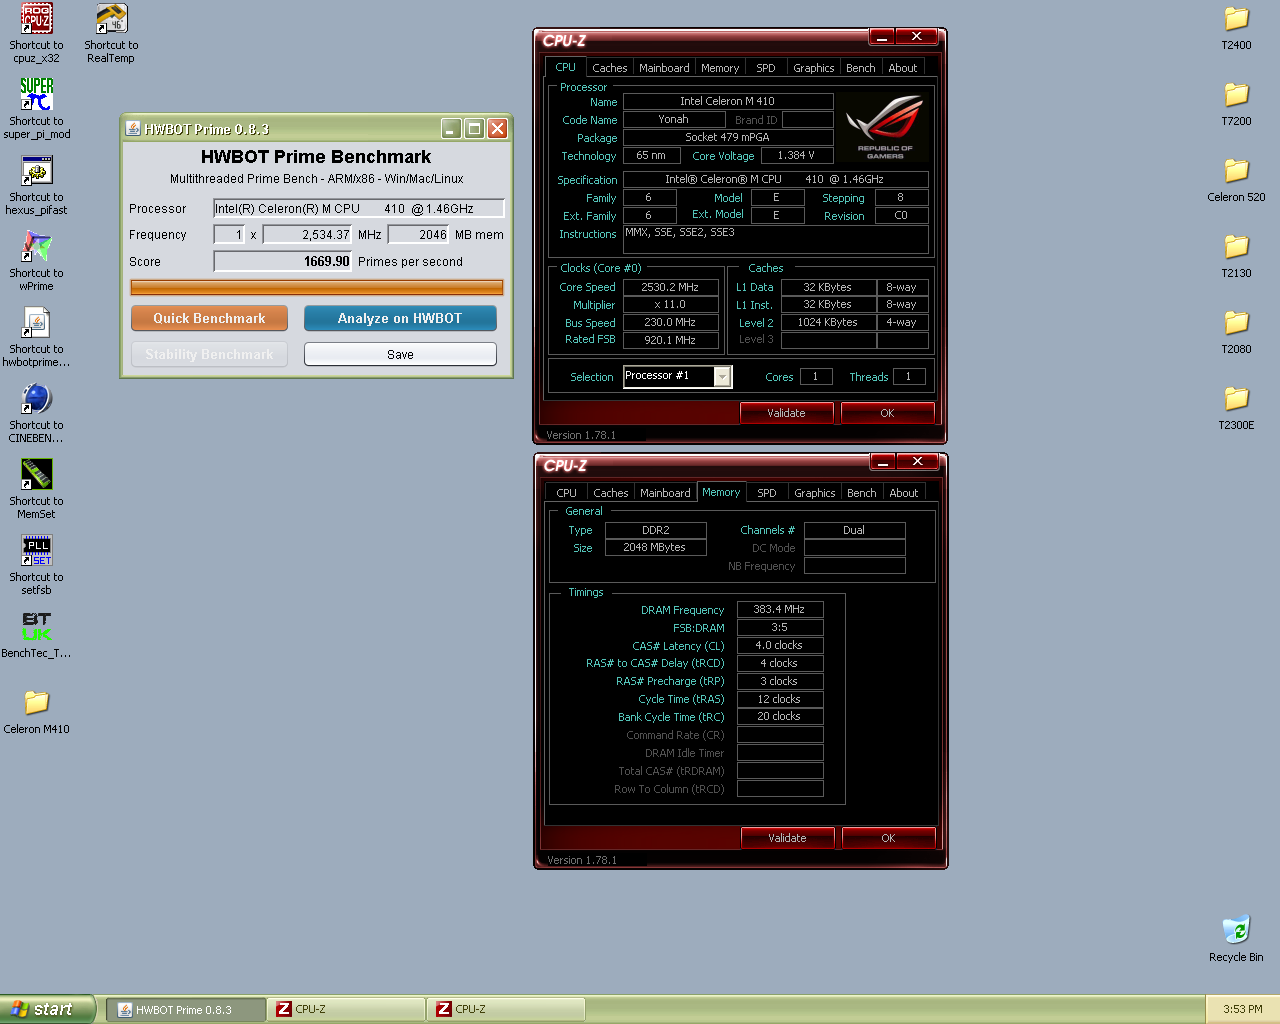Image resolution: width=1280 pixels, height=1024 pixels.
Task: Open About tab in upper CPU-Z window
Action: [903, 68]
